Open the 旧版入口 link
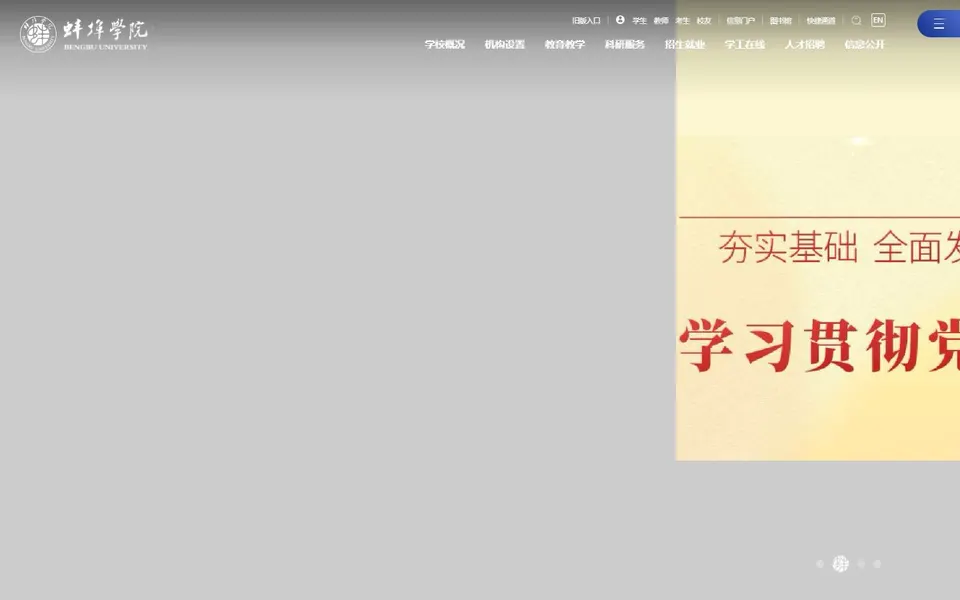The width and height of the screenshot is (960, 600). (x=586, y=21)
